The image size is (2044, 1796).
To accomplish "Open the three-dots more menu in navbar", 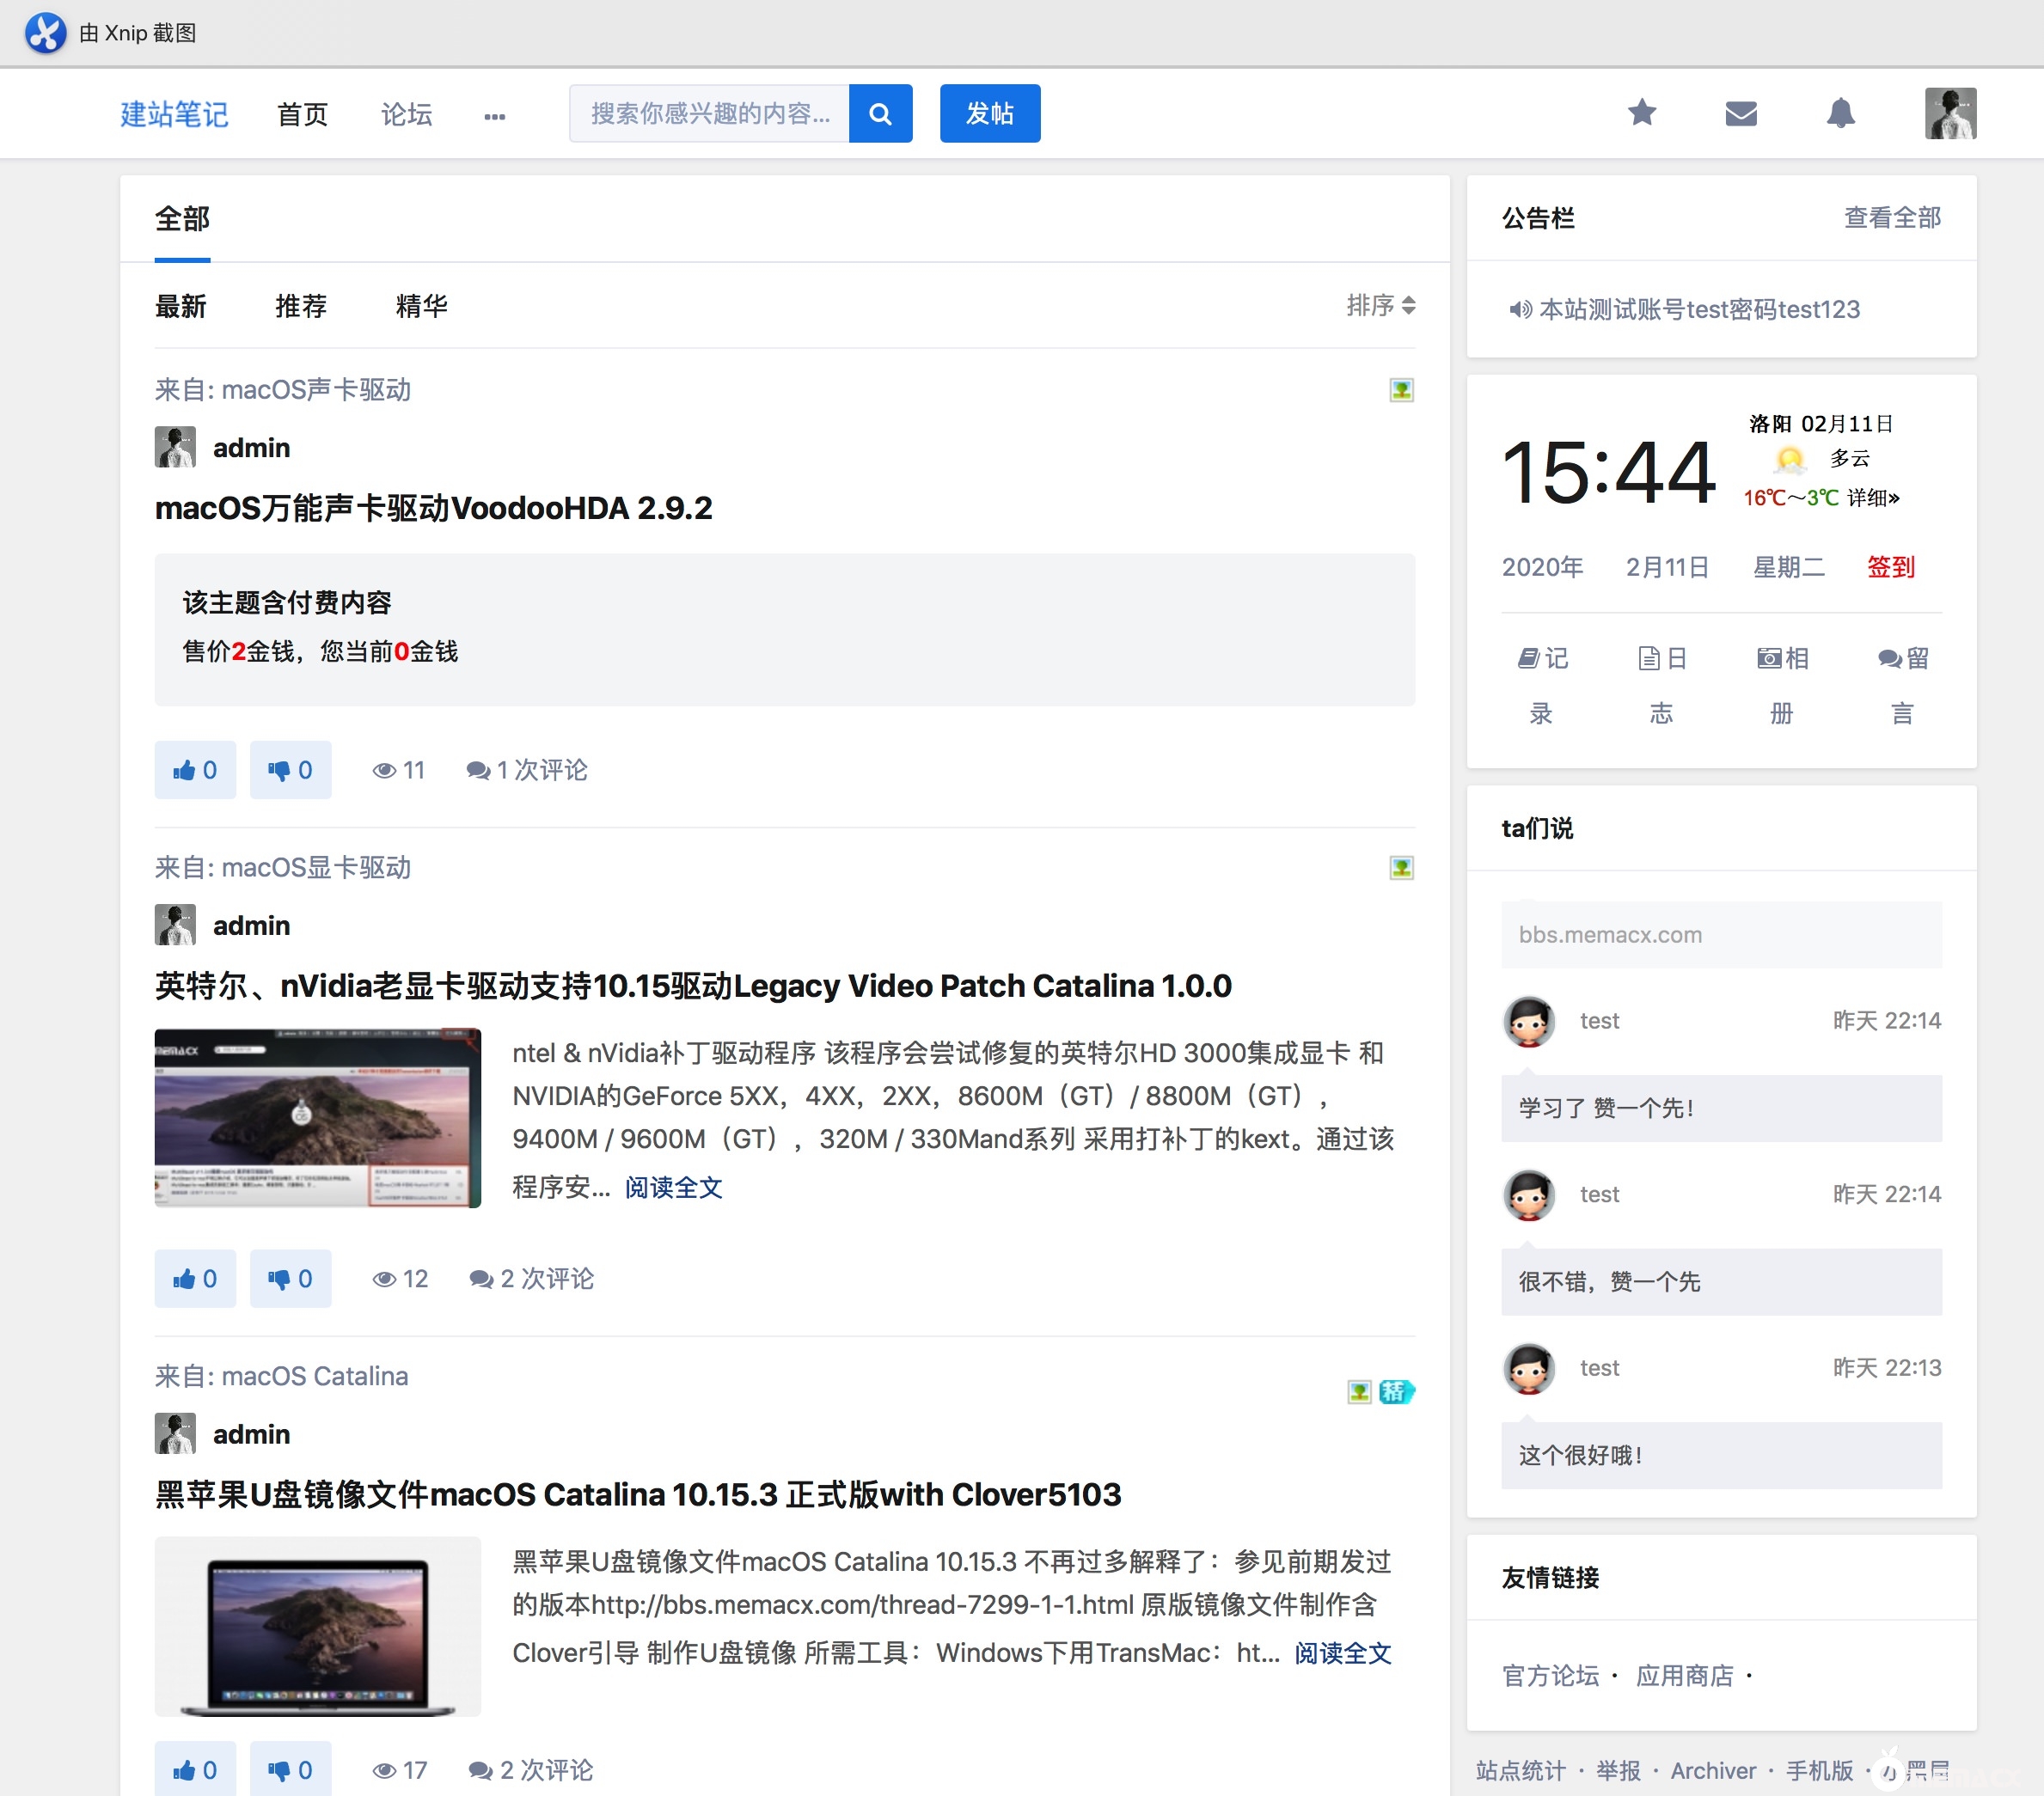I will (x=494, y=115).
